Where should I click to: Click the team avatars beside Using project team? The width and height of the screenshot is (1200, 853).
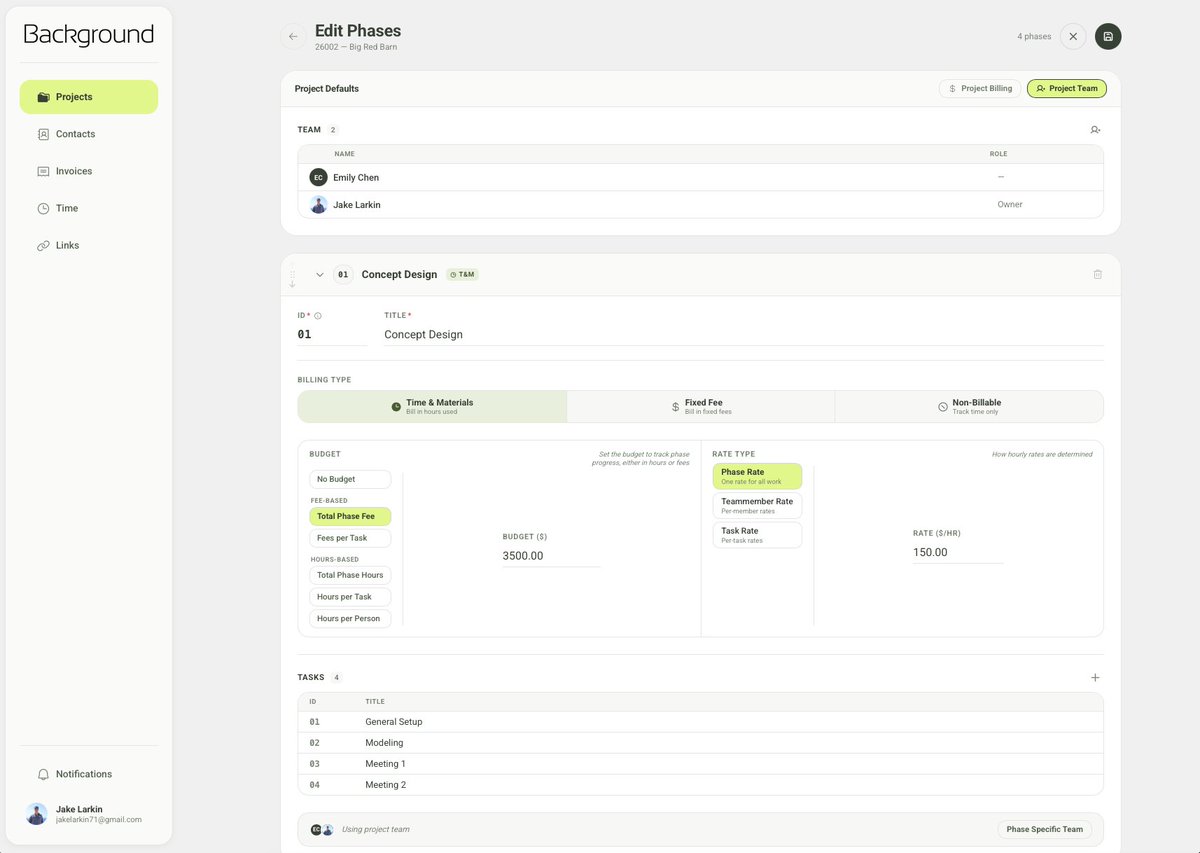point(322,829)
